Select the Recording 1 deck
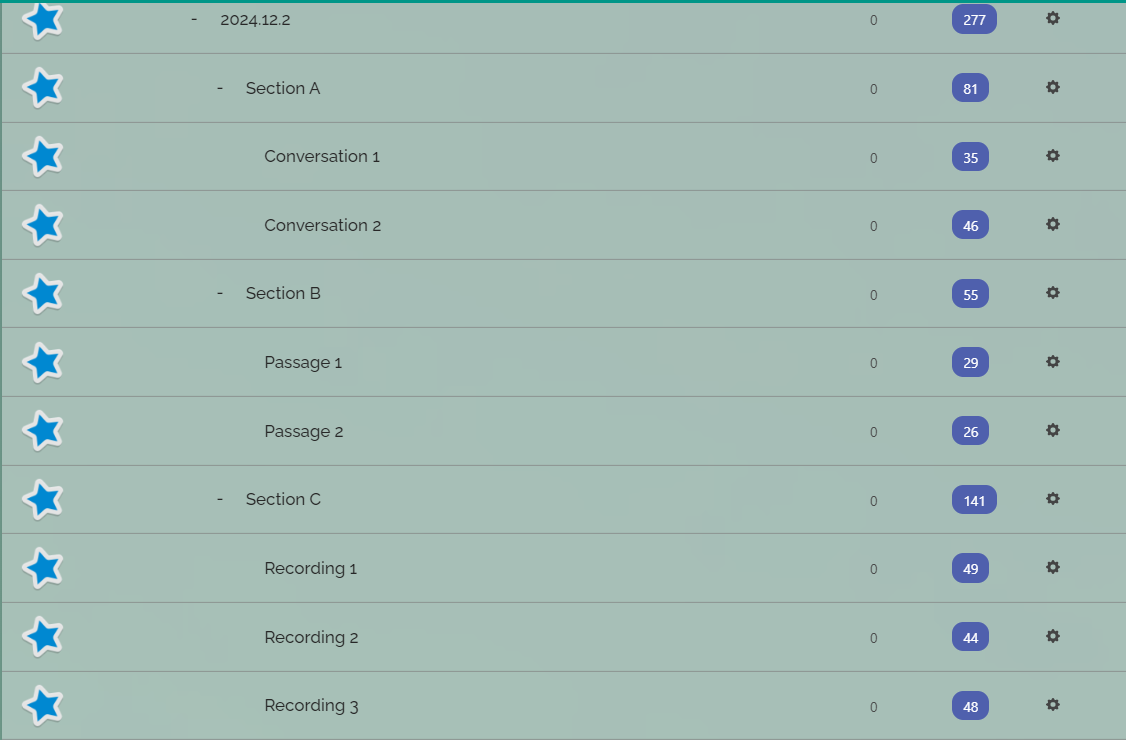The image size is (1126, 740). tap(310, 568)
